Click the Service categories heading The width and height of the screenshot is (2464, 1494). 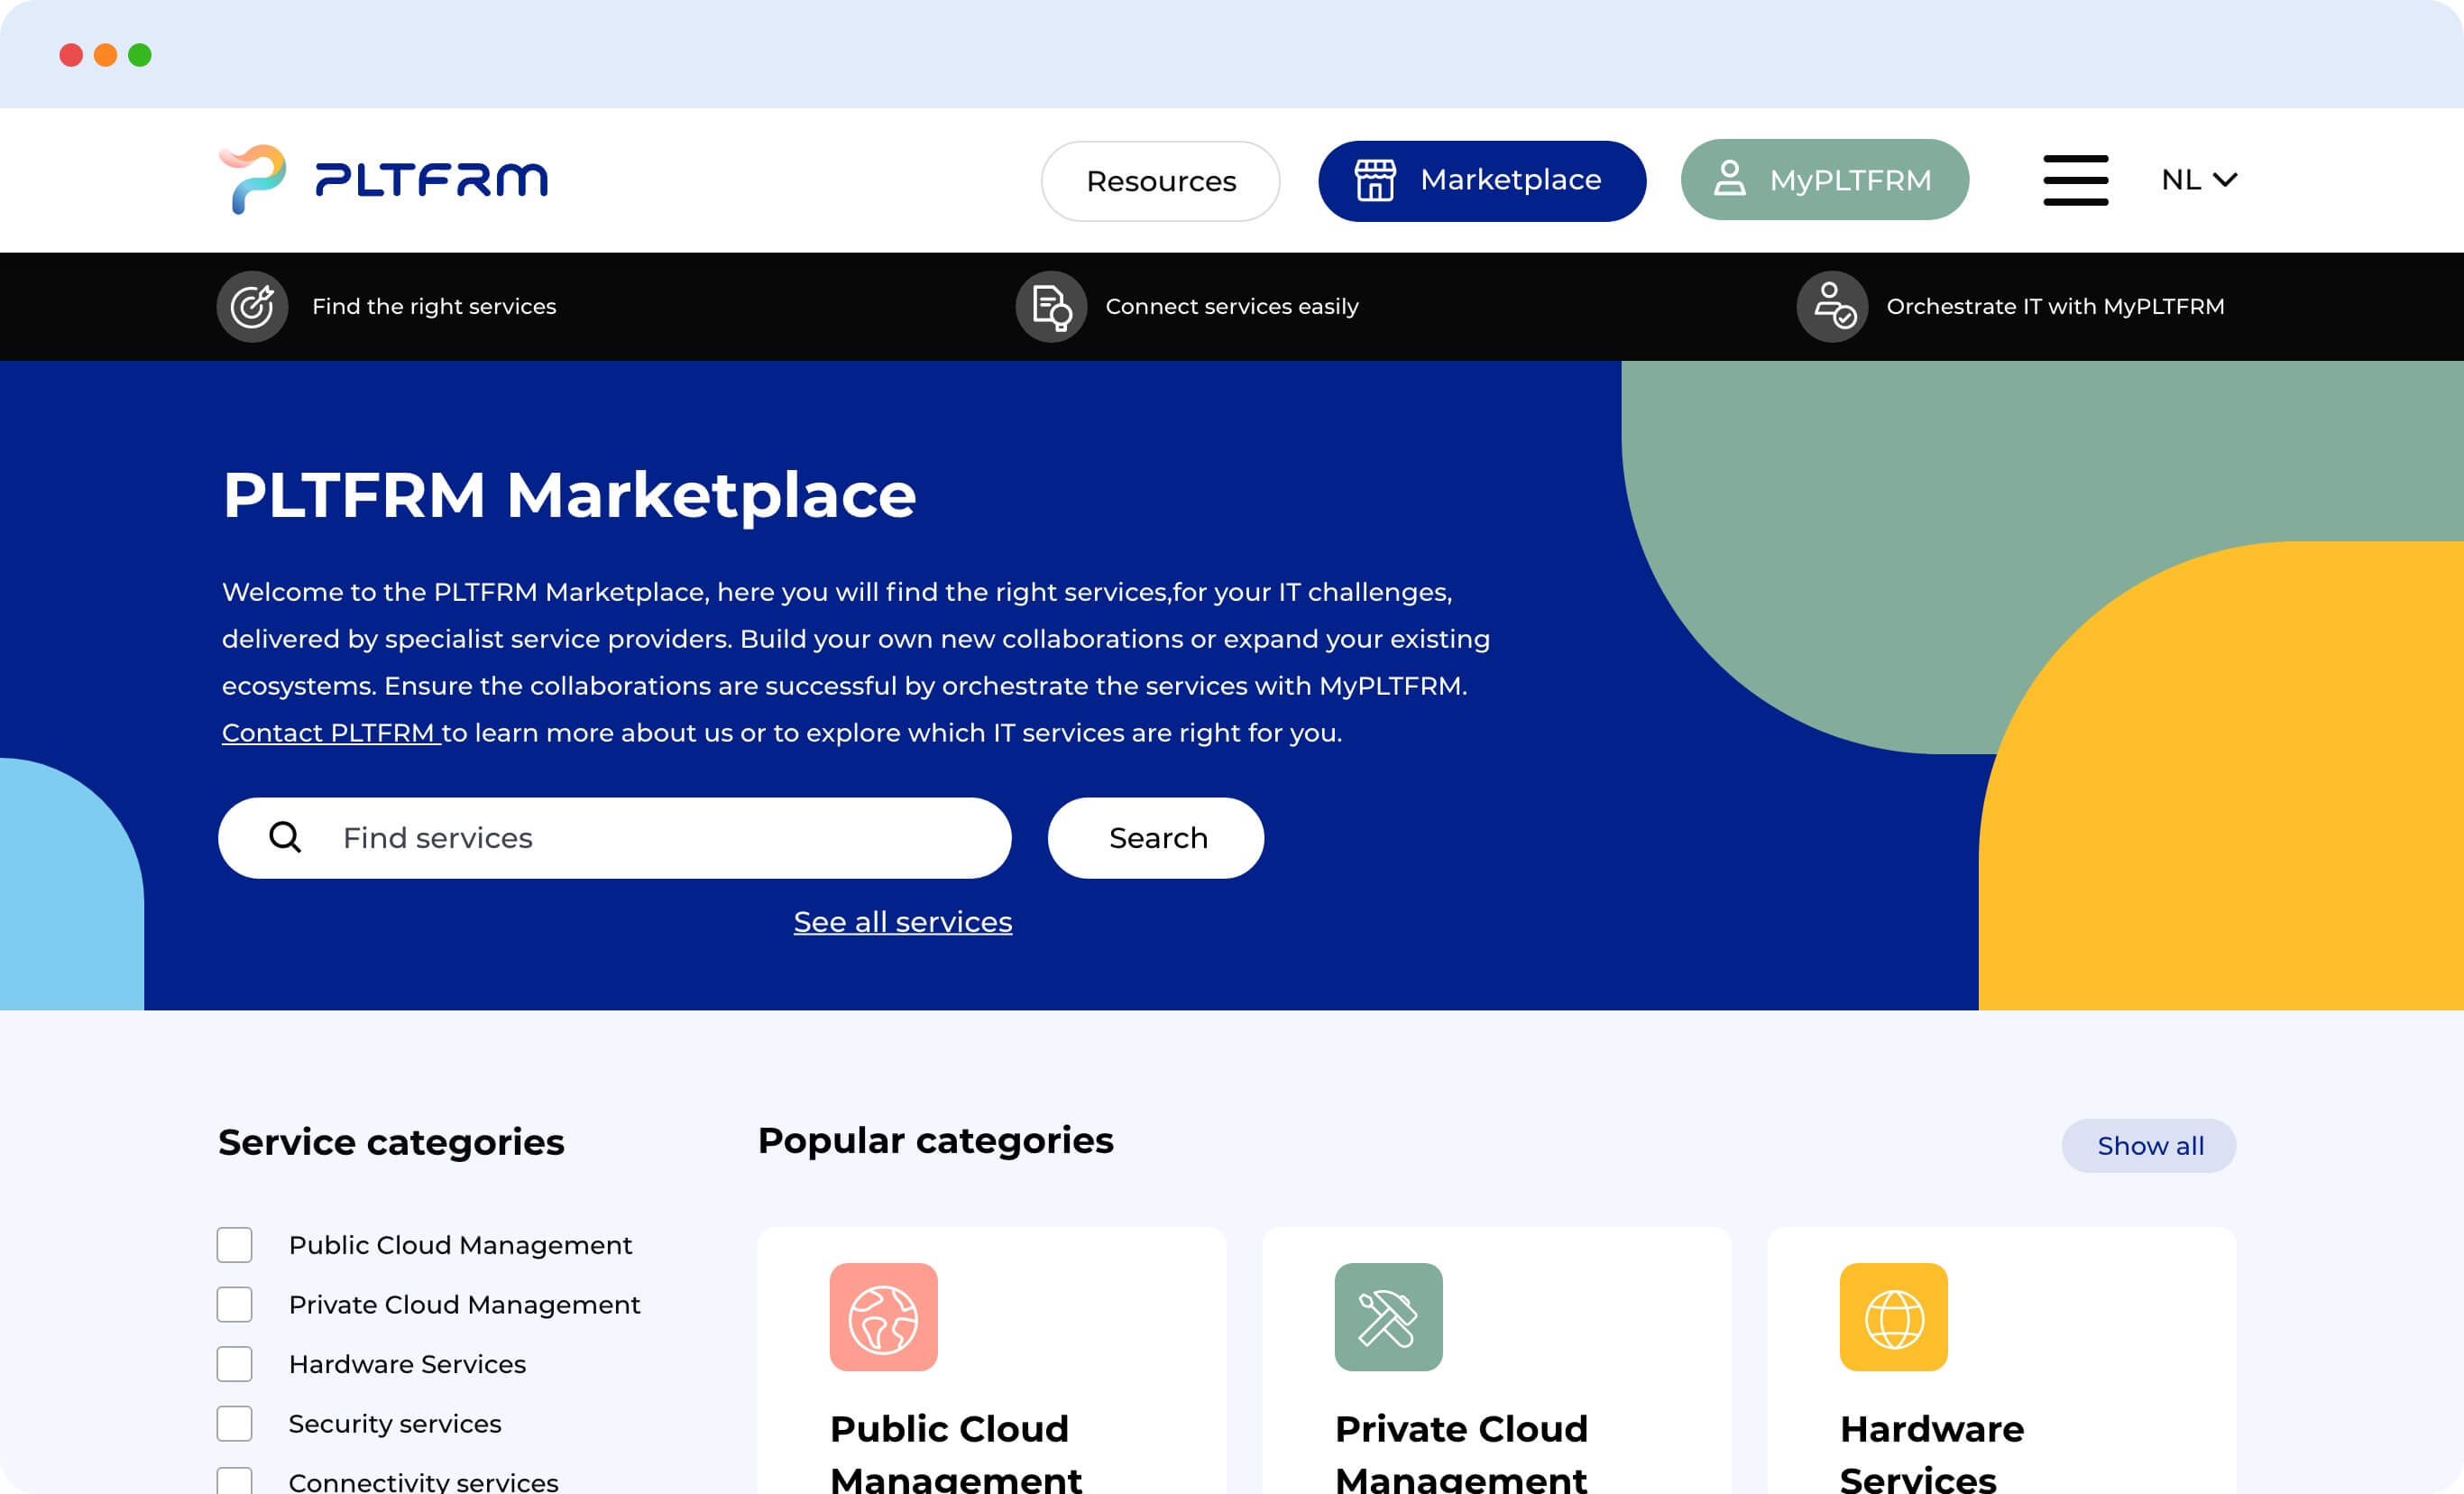coord(391,1142)
